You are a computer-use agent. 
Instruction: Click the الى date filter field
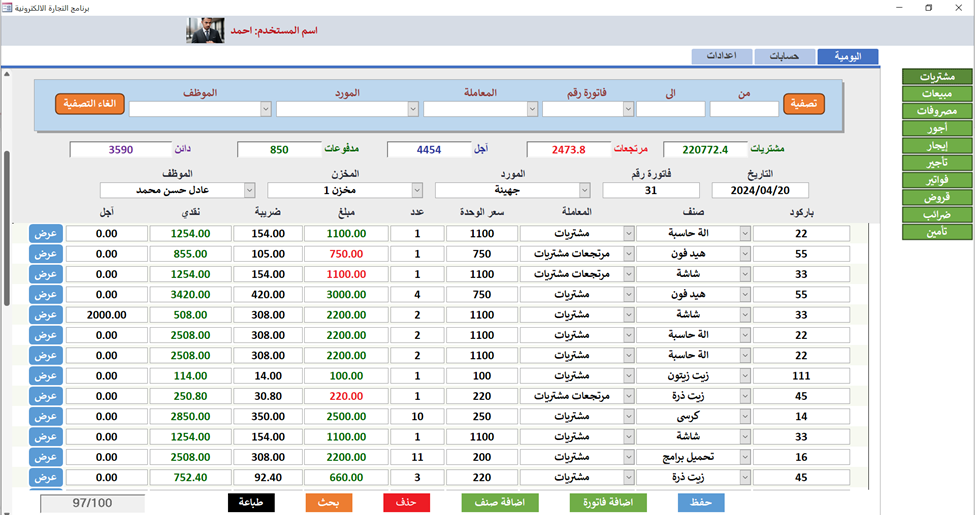(x=671, y=109)
